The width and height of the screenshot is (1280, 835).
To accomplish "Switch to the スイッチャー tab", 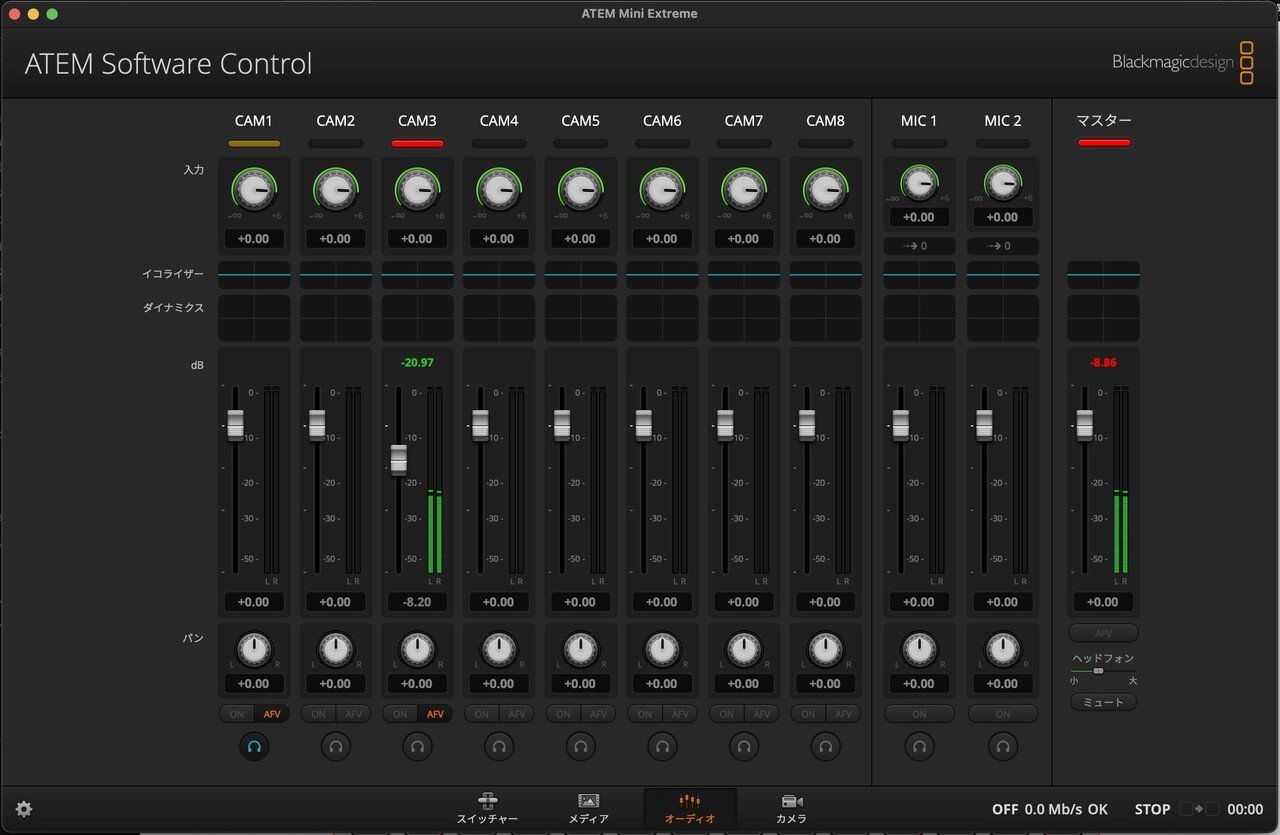I will tap(488, 809).
